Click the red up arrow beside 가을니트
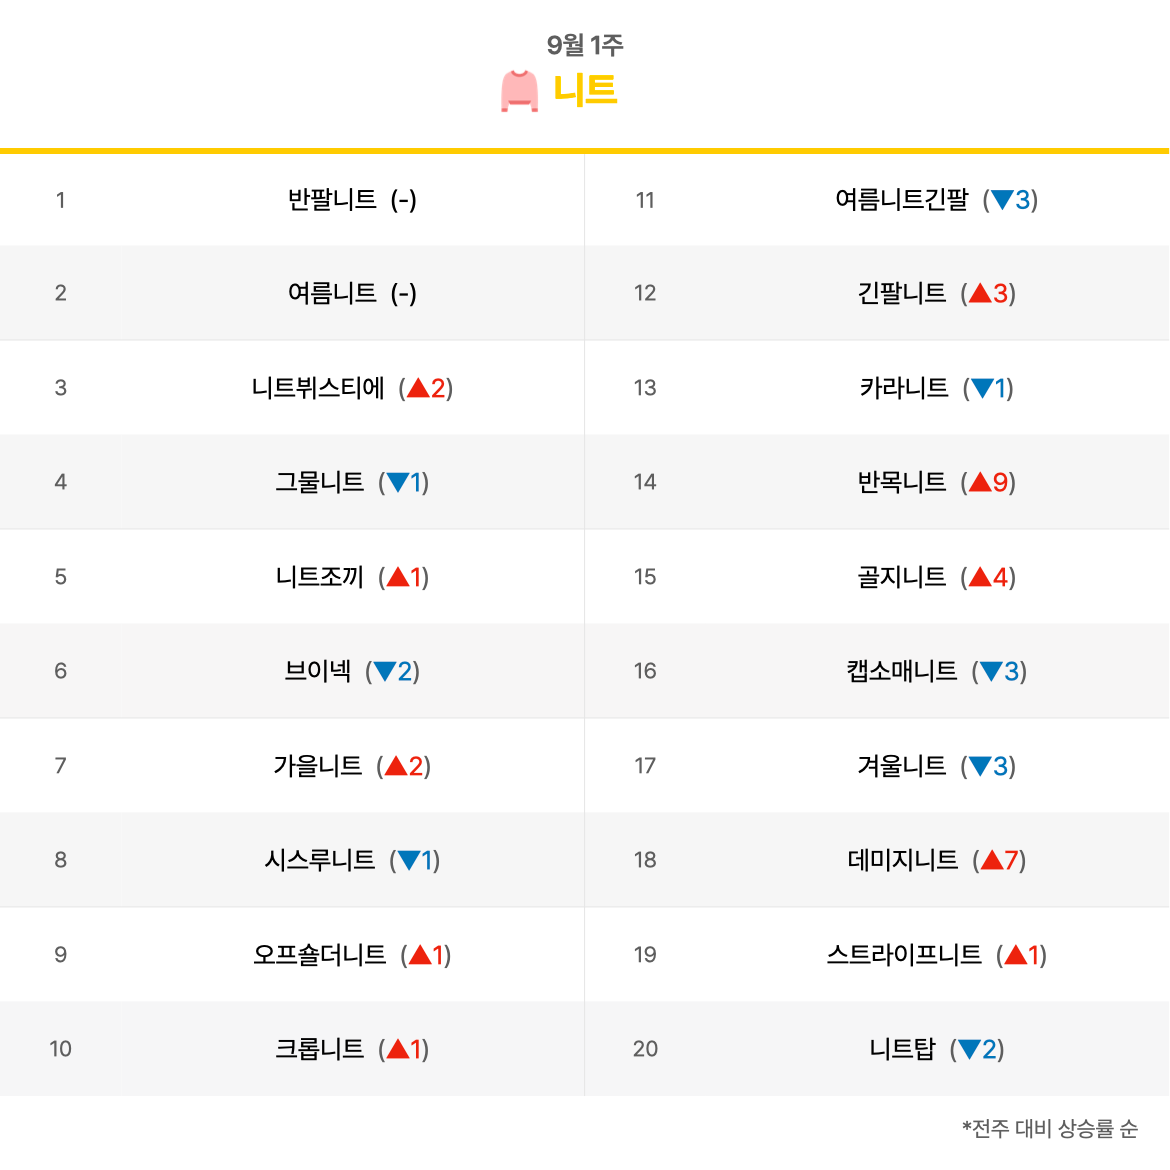The width and height of the screenshot is (1170, 1170). coord(396,766)
